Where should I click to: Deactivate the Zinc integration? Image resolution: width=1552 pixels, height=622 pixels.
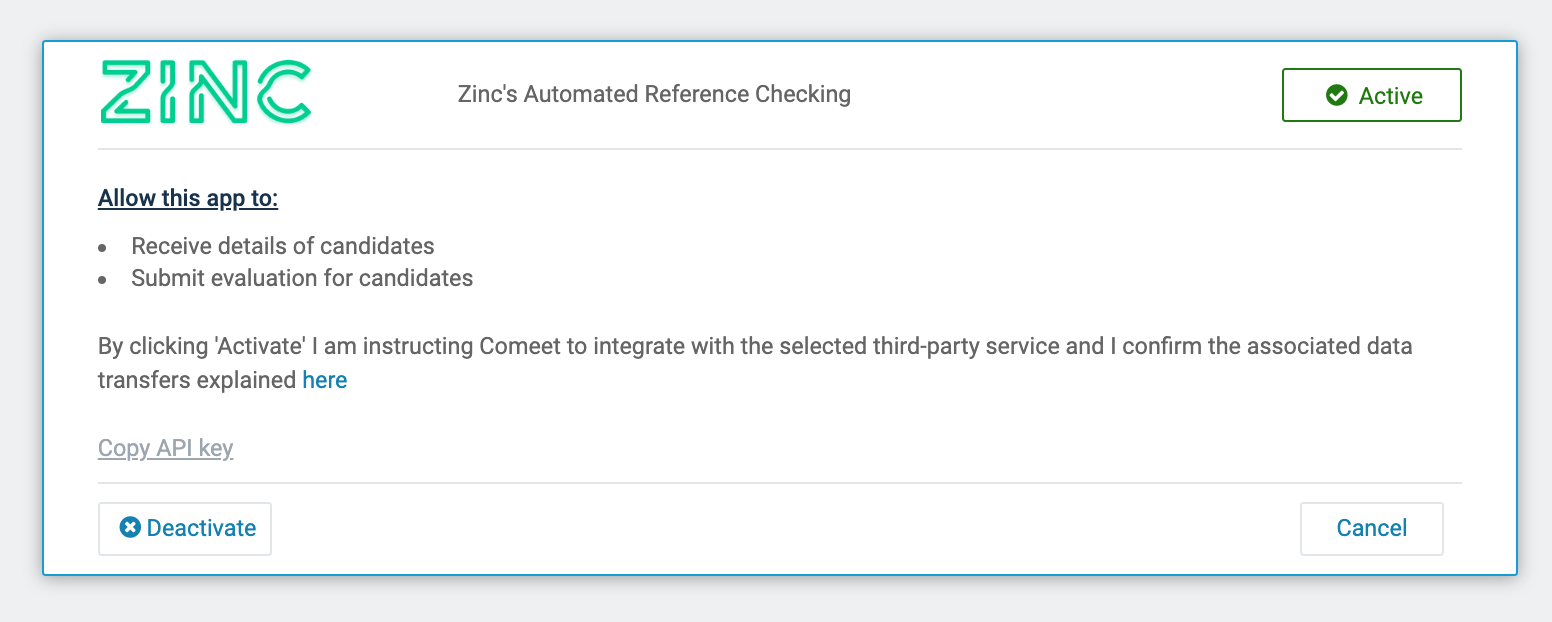pos(185,528)
